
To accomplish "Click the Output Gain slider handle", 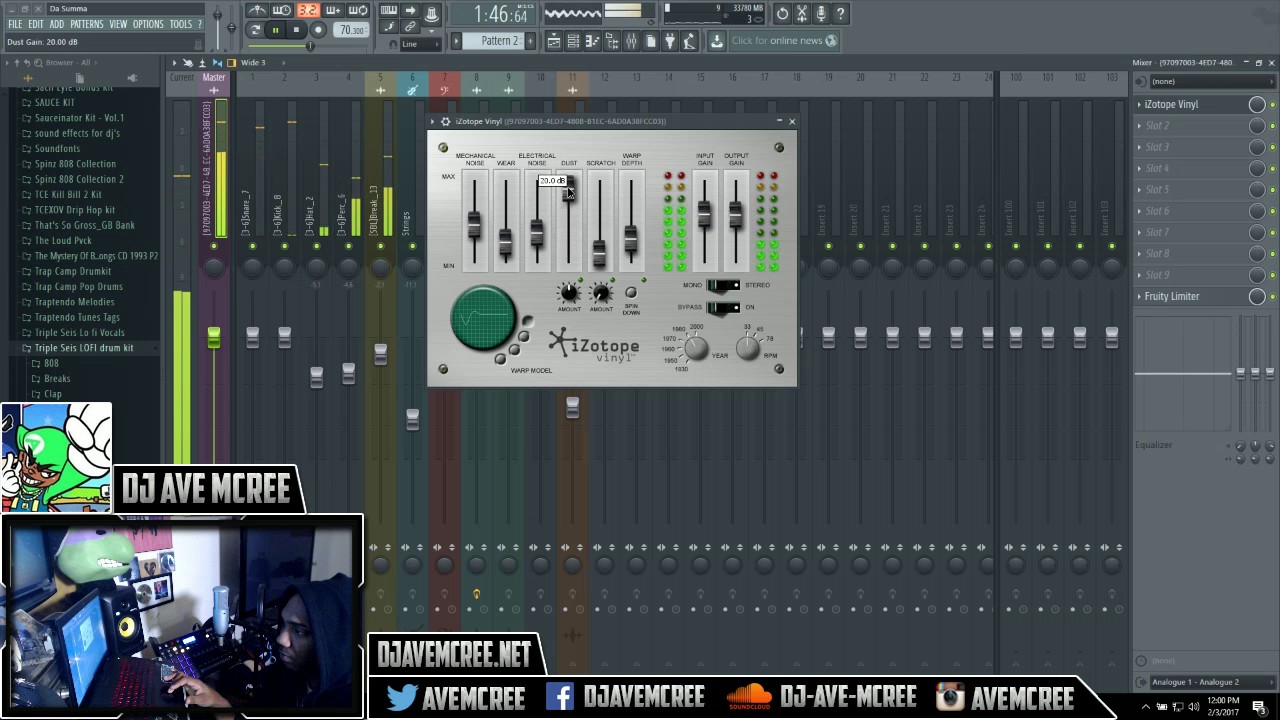I will click(x=736, y=215).
